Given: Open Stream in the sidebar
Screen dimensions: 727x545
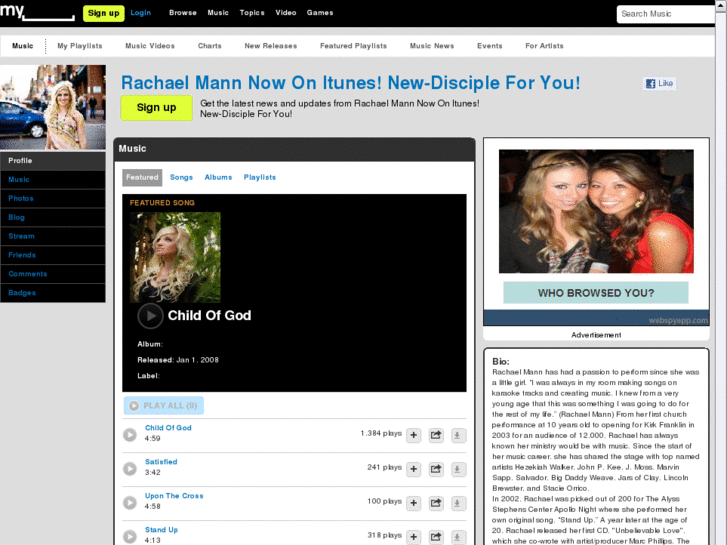Looking at the screenshot, I should 53,237.
